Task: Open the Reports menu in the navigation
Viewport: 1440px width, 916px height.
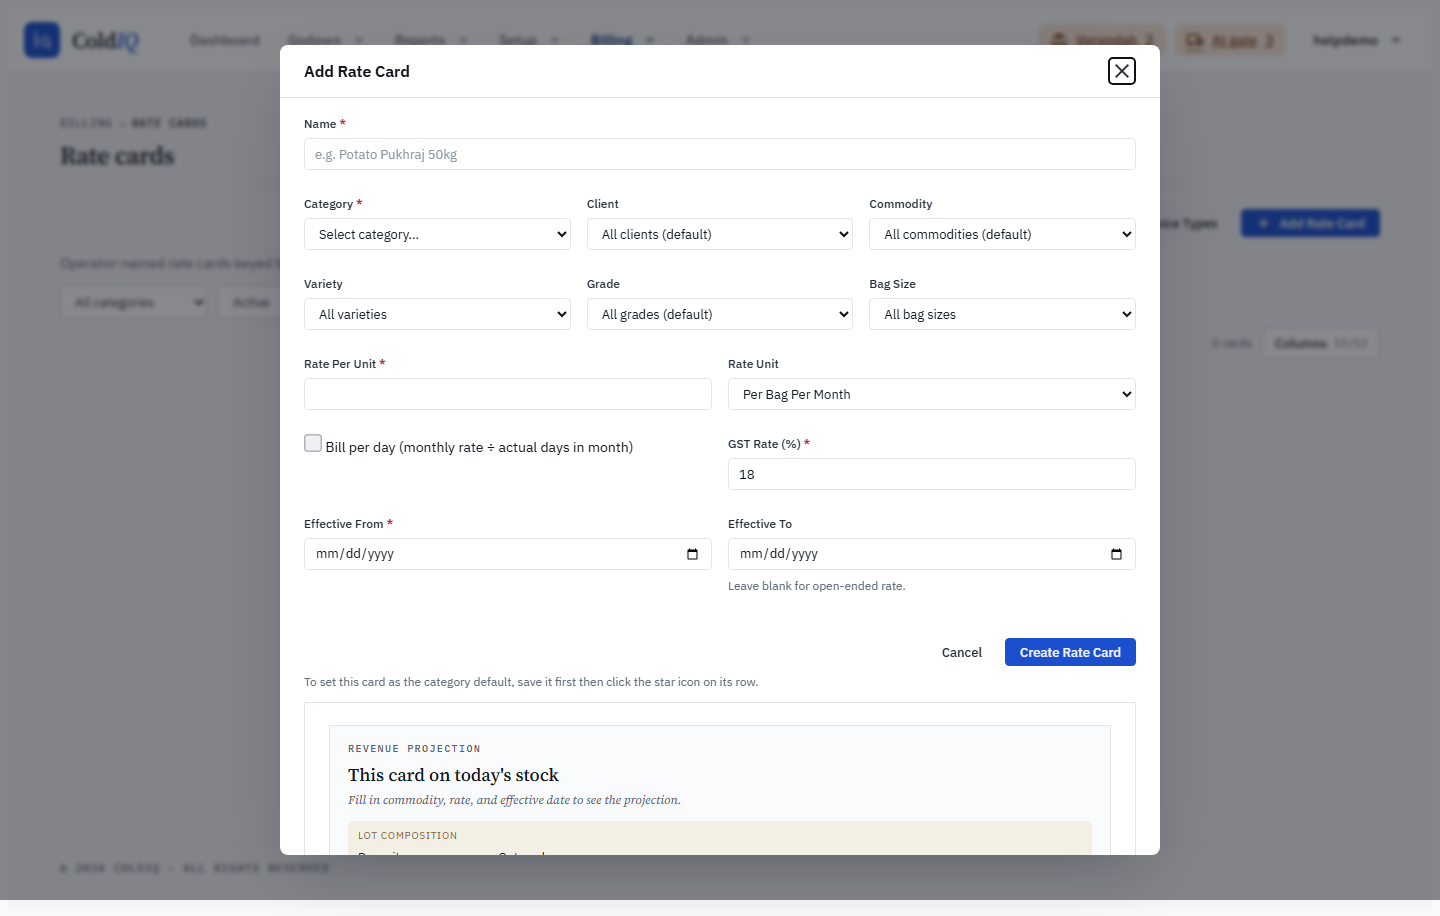Action: [x=431, y=40]
